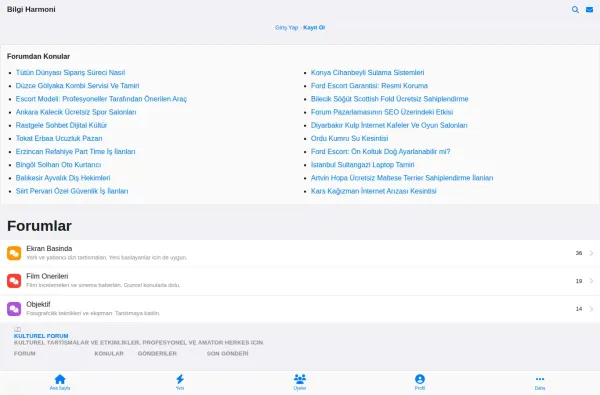The image size is (600, 395).
Task: Click the topic count 14 for Objektif
Action: click(x=579, y=309)
